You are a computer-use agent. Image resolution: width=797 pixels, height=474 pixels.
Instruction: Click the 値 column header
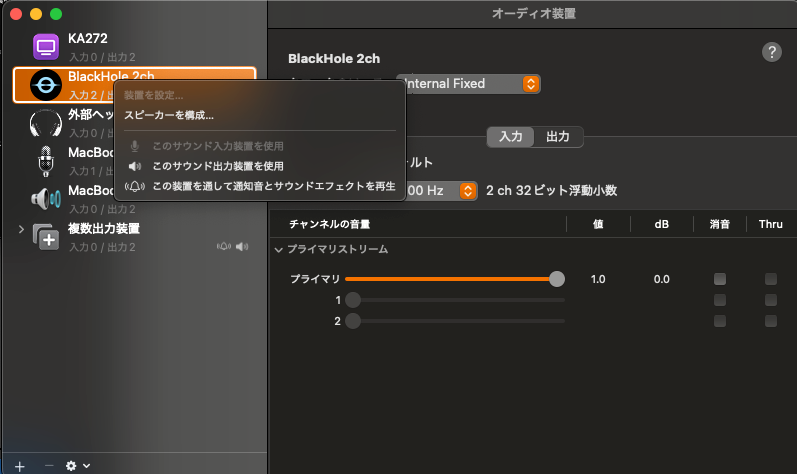point(598,224)
